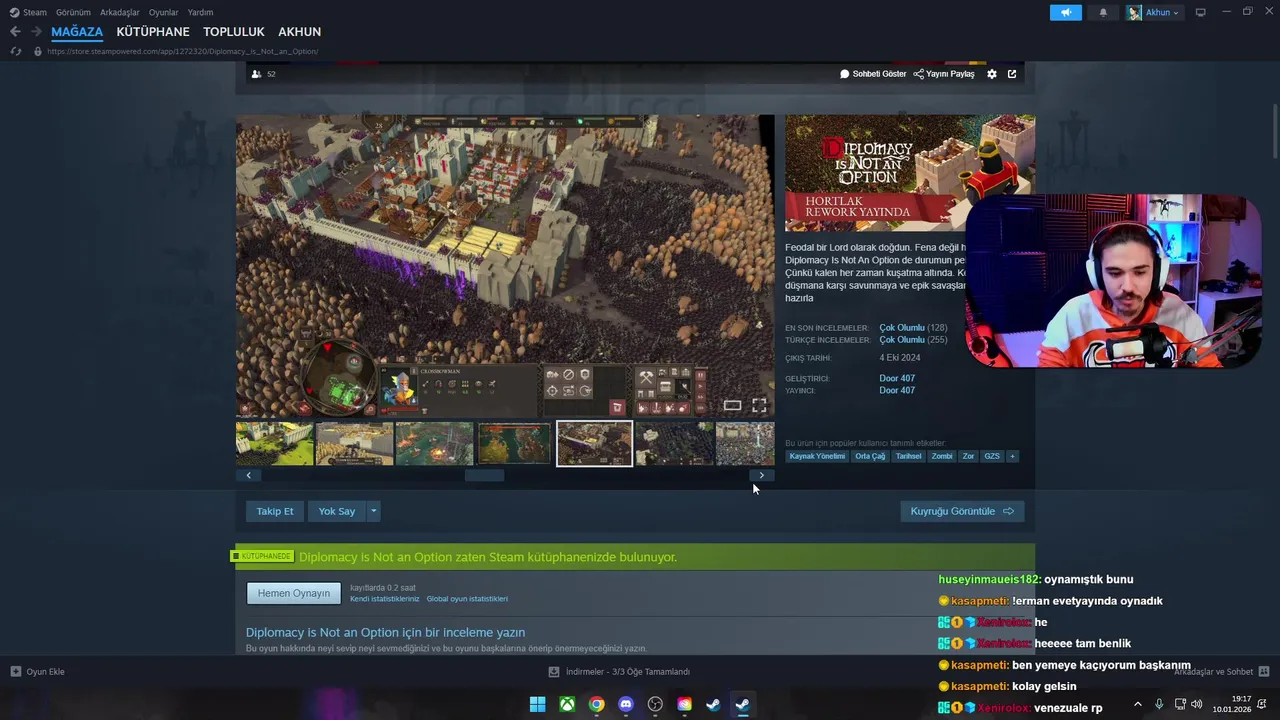
Task: Open Global oyun istatistikleri link
Action: point(467,599)
